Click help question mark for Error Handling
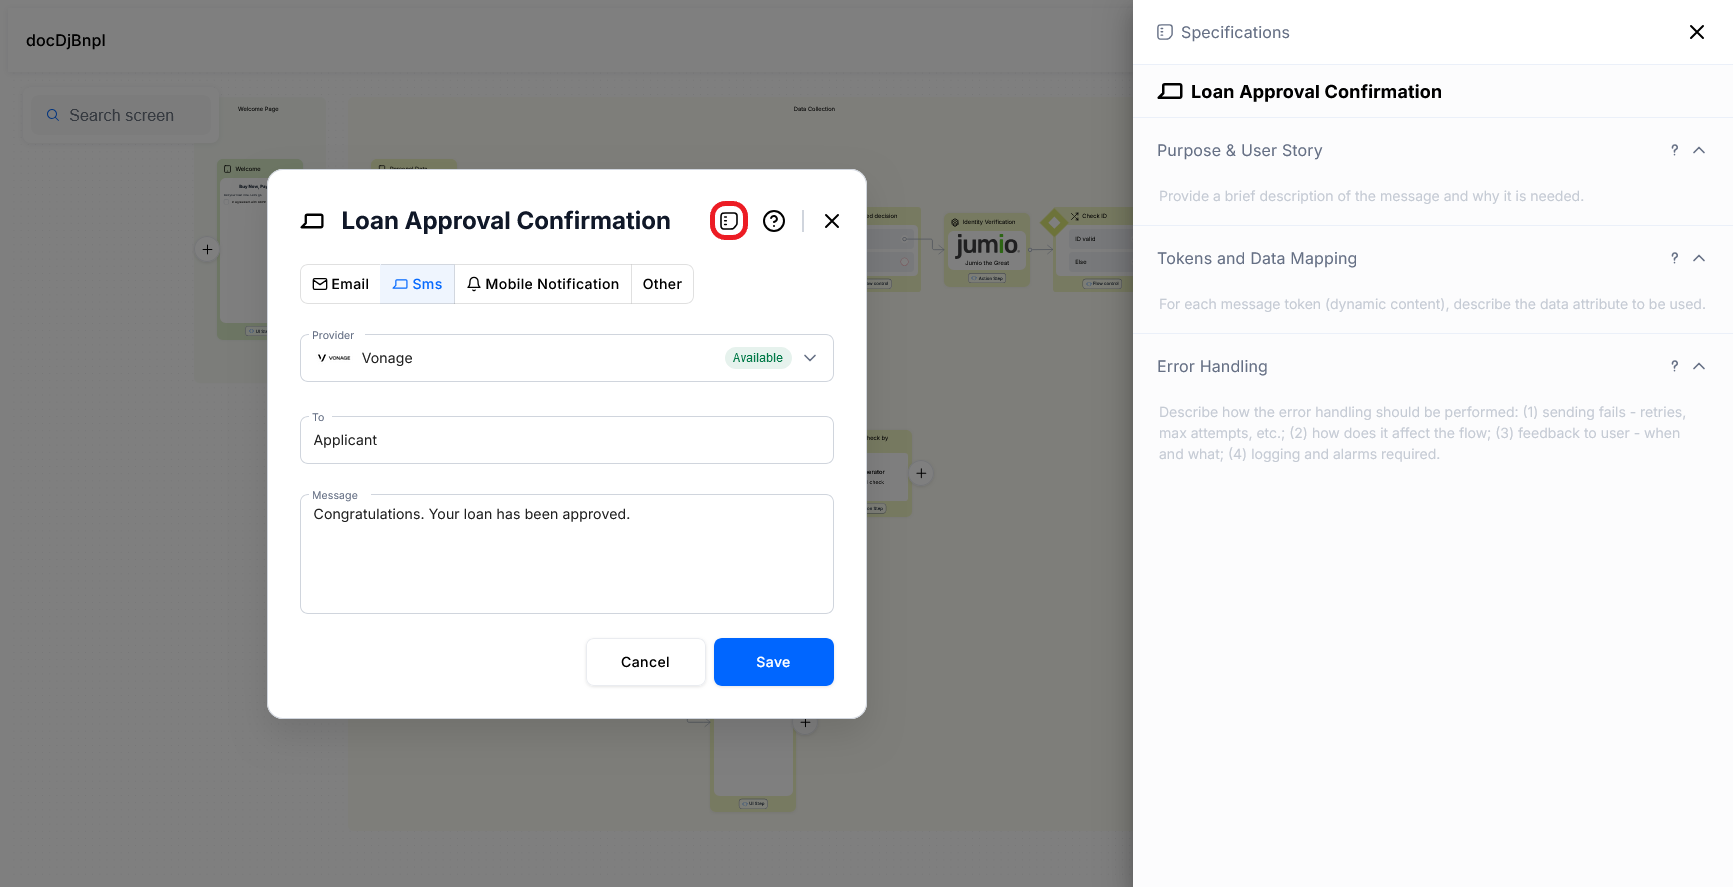1733x887 pixels. tap(1674, 366)
